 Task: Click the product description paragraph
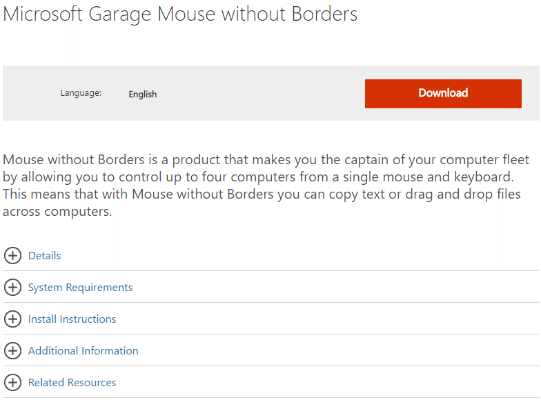[266, 185]
